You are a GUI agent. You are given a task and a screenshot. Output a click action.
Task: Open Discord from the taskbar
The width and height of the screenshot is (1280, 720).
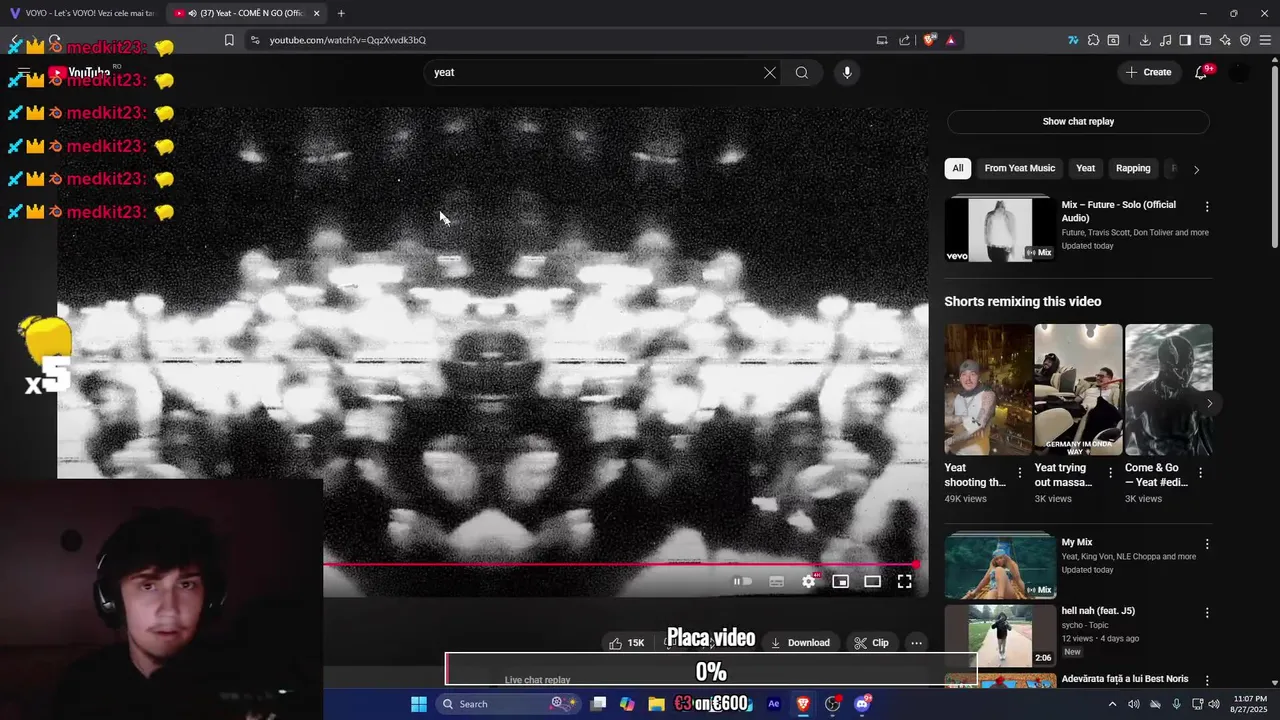point(862,704)
